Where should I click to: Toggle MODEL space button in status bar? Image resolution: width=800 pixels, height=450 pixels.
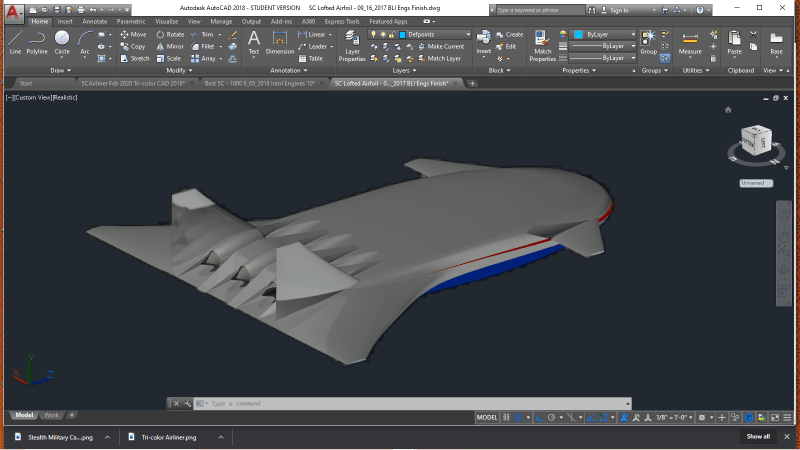pos(487,417)
